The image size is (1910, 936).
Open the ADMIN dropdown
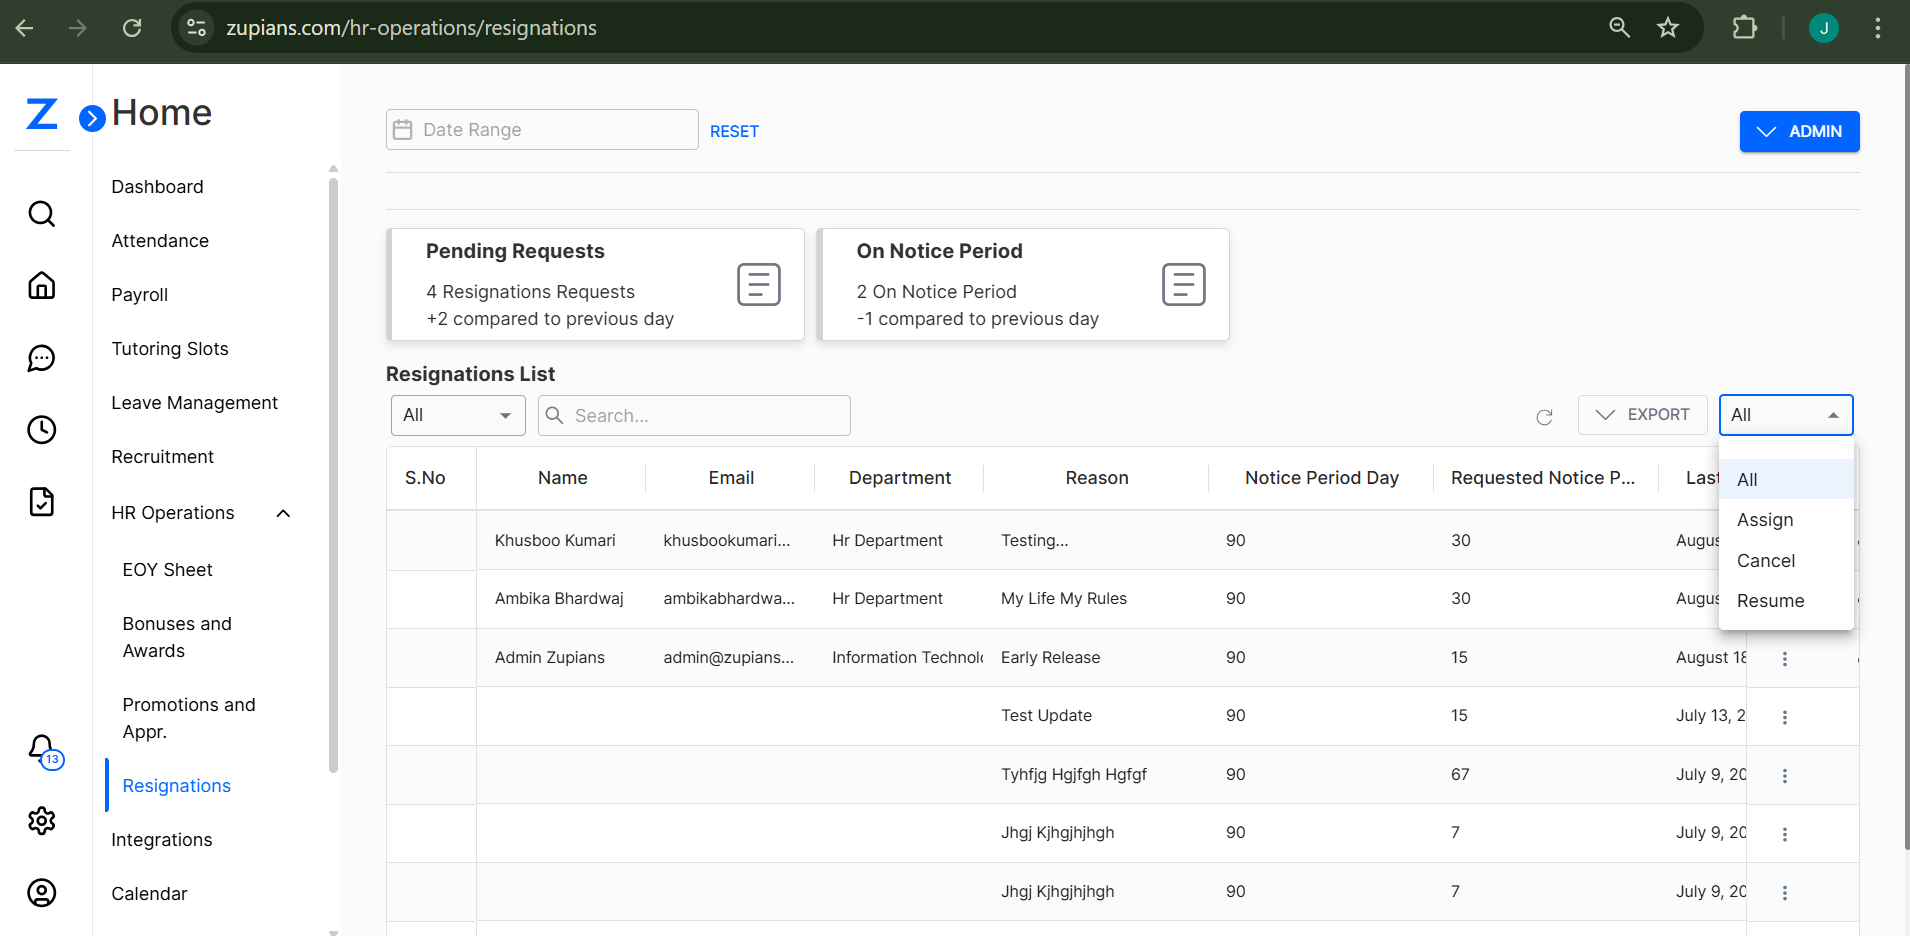point(1798,131)
